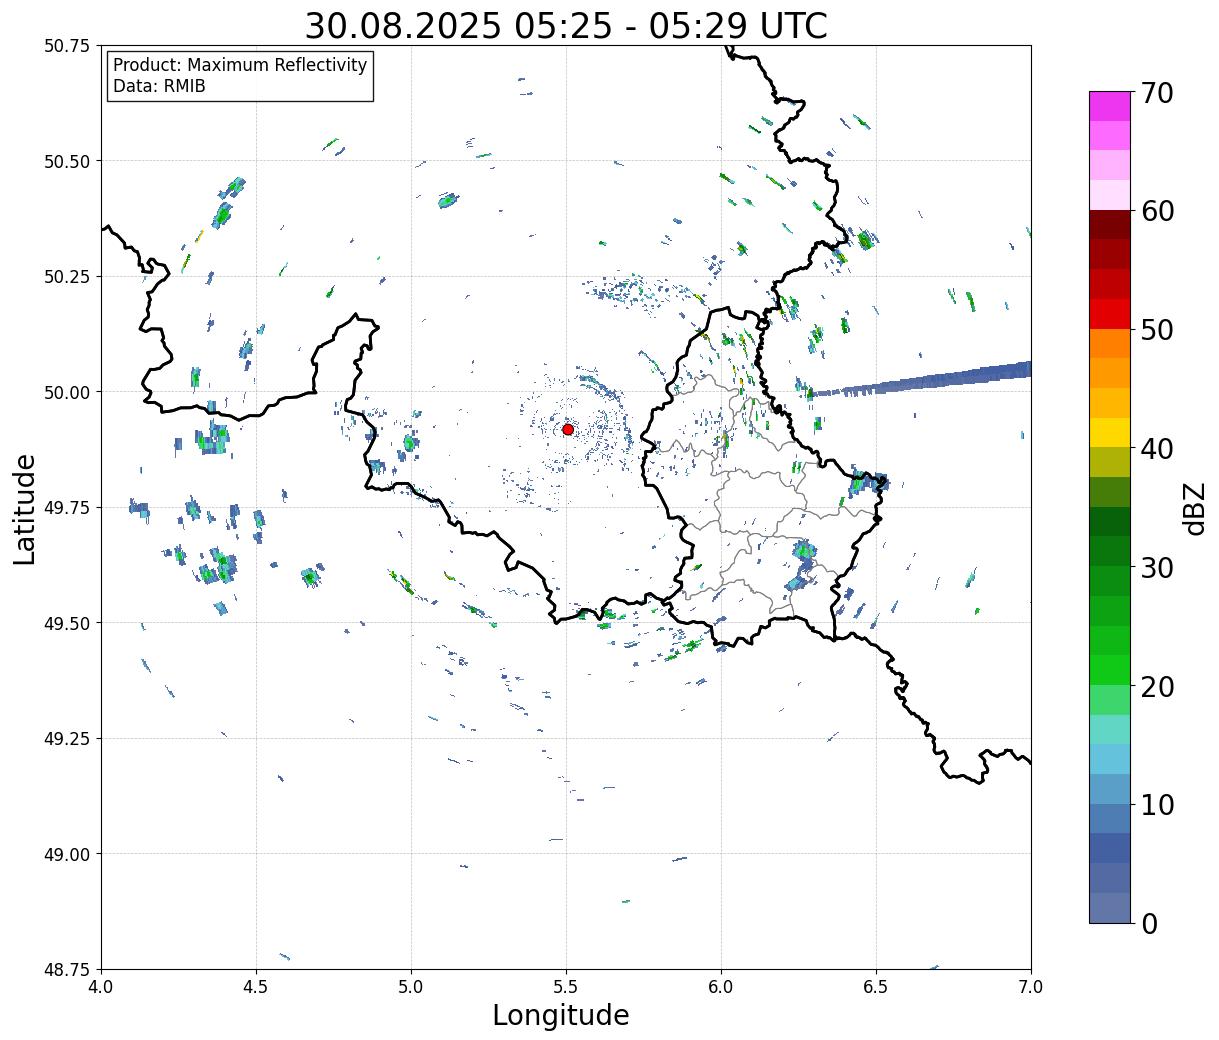Click the latitude tick label 50.25

pos(67,277)
